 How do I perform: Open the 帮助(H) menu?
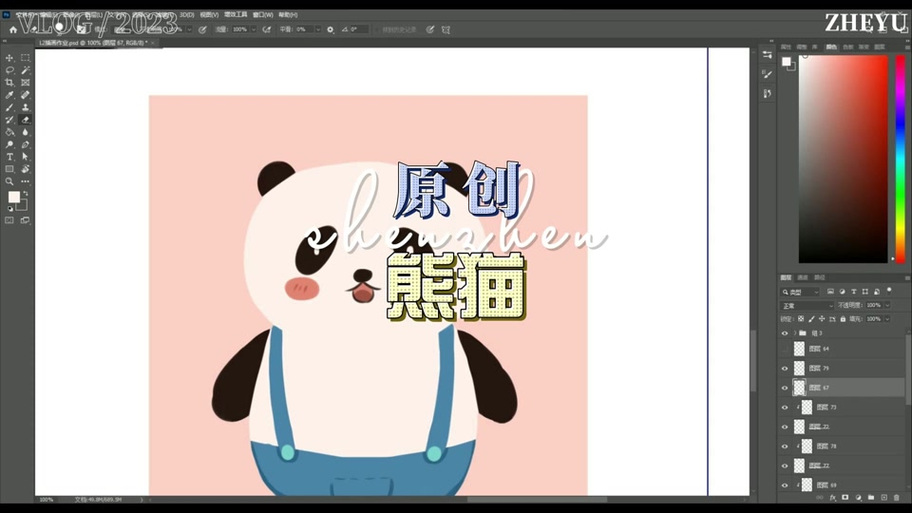point(288,15)
